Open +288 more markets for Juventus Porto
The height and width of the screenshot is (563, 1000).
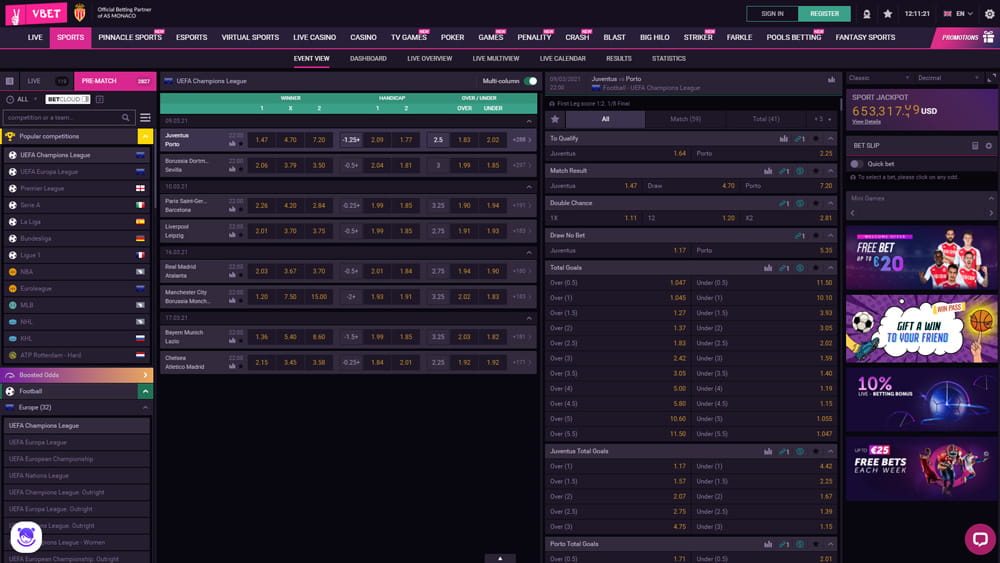[x=522, y=140]
